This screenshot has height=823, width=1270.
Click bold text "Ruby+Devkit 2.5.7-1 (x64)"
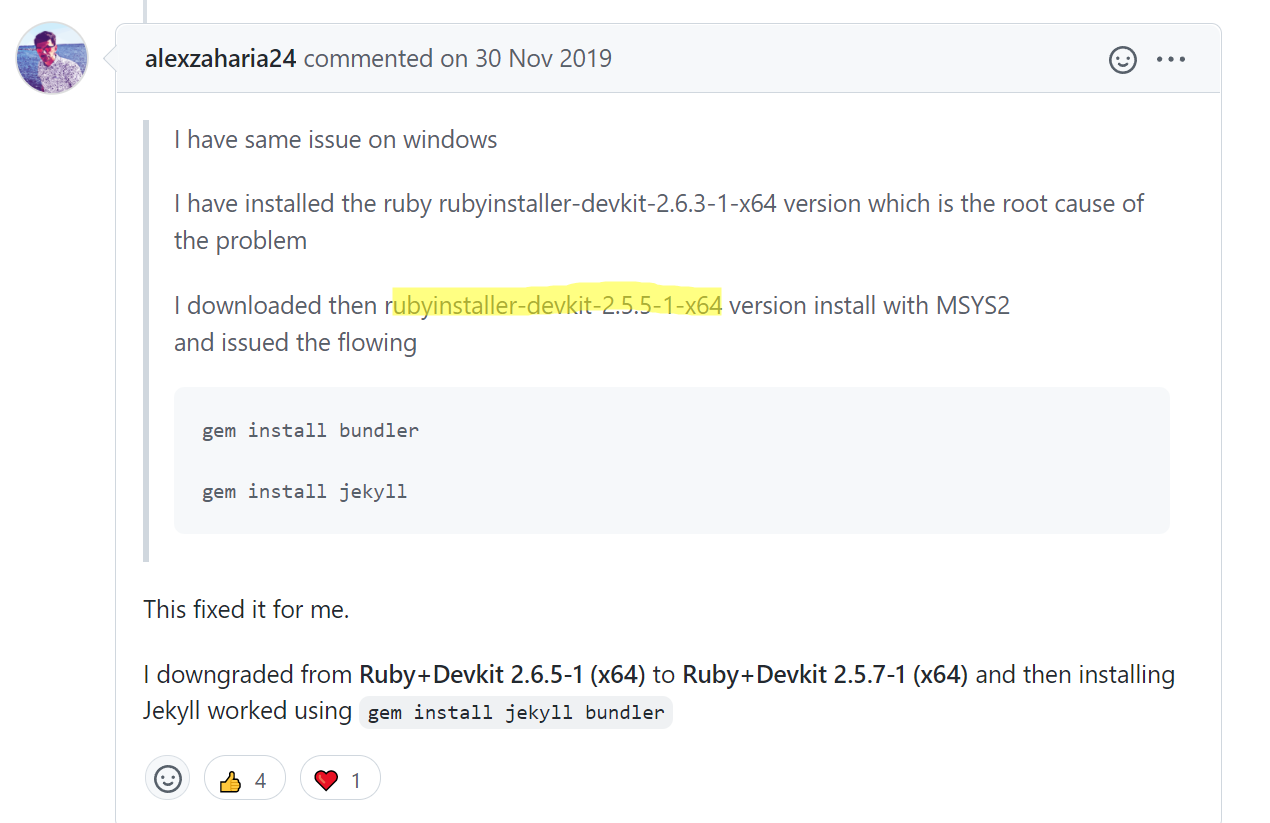[825, 675]
